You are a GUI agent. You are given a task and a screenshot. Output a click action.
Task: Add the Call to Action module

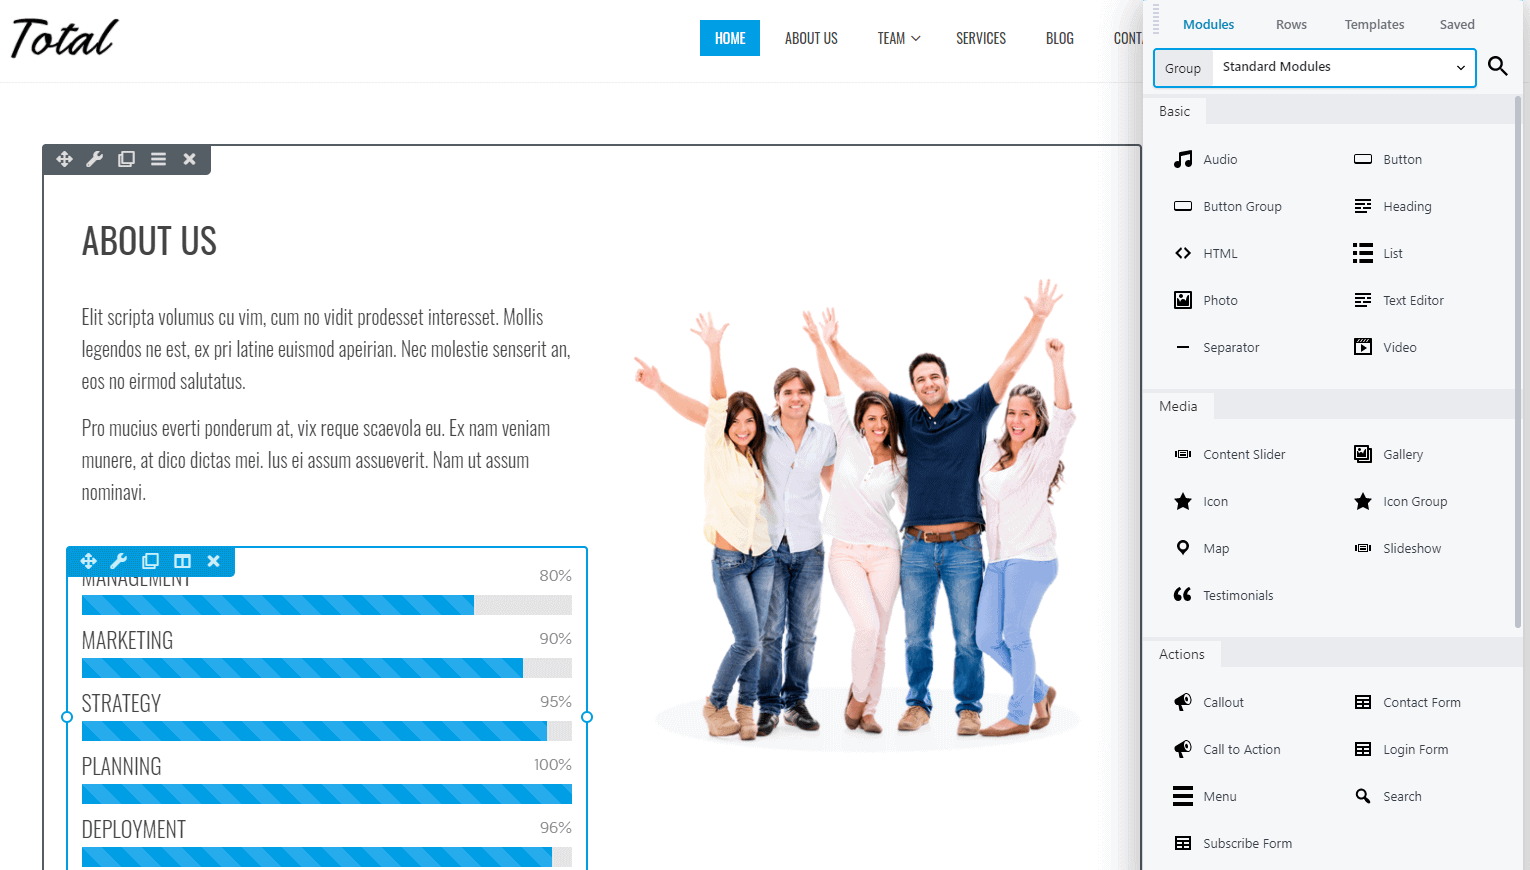point(1227,749)
